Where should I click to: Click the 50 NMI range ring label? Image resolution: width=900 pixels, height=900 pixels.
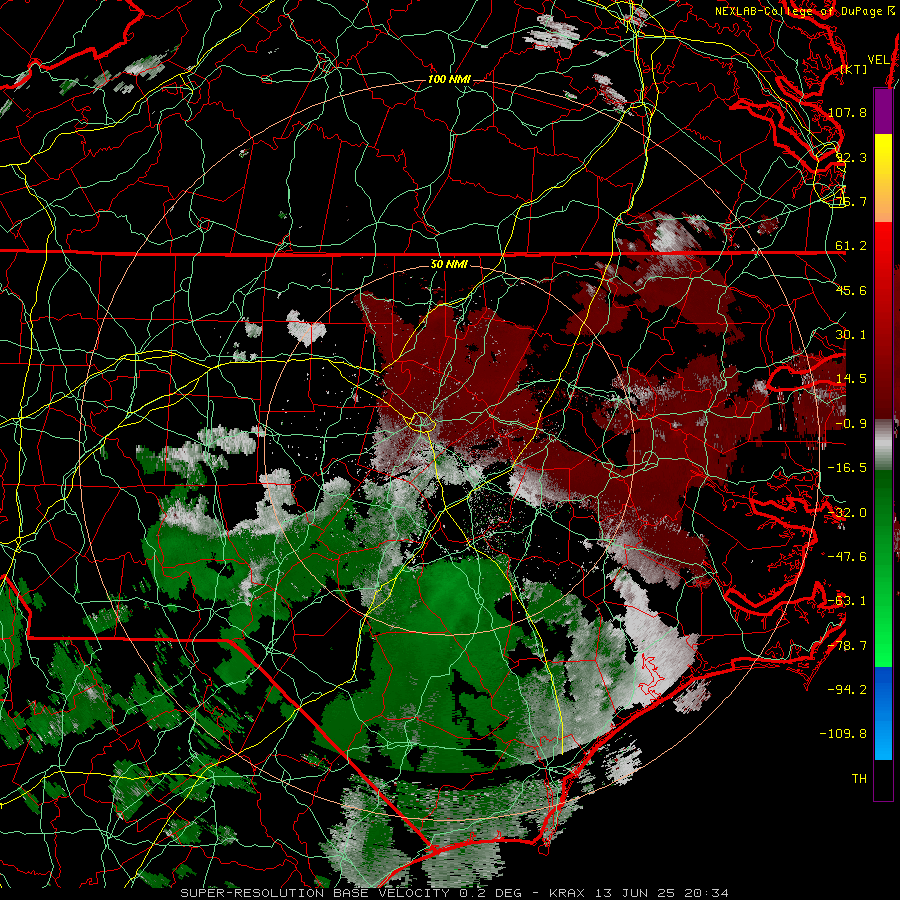(x=449, y=264)
